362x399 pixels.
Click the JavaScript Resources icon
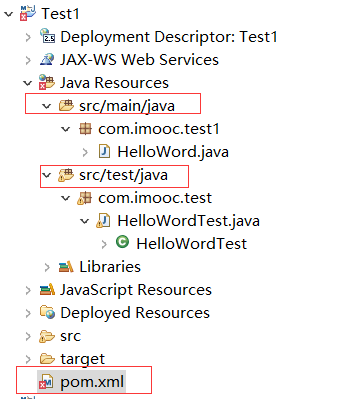point(47,289)
